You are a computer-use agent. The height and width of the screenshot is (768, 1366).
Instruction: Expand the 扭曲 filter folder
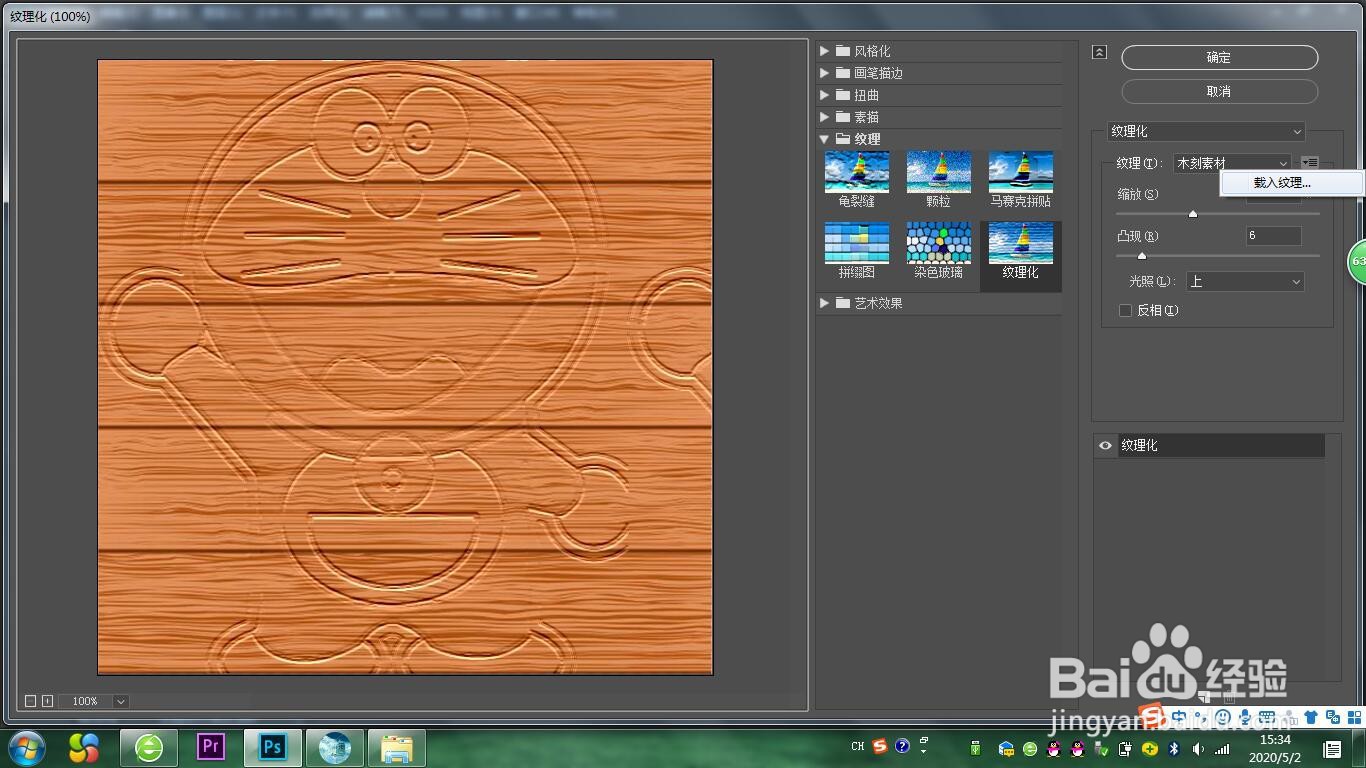click(824, 95)
